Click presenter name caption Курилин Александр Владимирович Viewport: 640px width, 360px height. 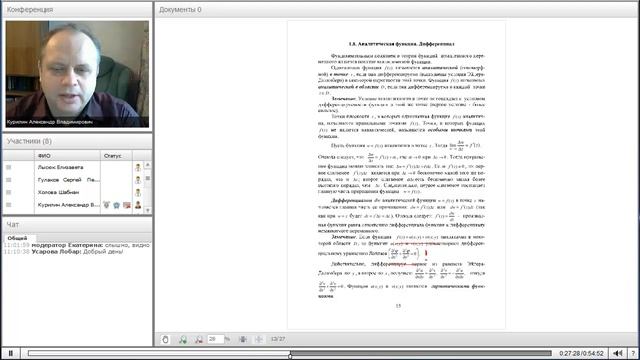pos(49,122)
